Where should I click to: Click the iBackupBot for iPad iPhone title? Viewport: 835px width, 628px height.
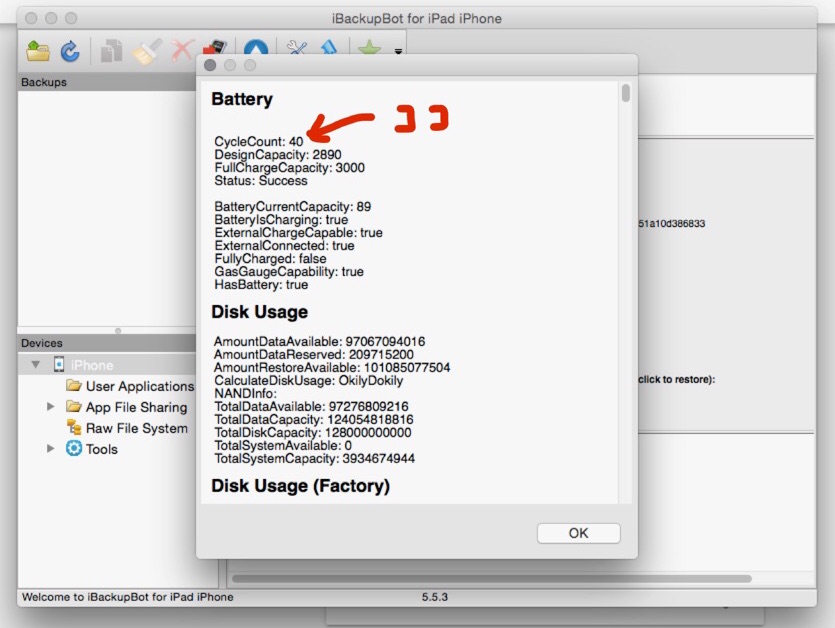pyautogui.click(x=417, y=19)
